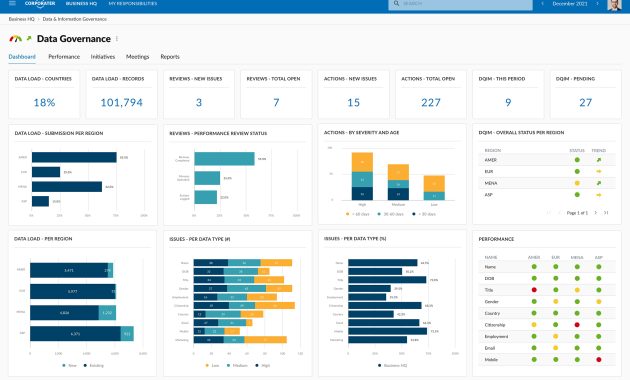Open the user profile avatar
This screenshot has width=630, height=380.
(x=614, y=4)
